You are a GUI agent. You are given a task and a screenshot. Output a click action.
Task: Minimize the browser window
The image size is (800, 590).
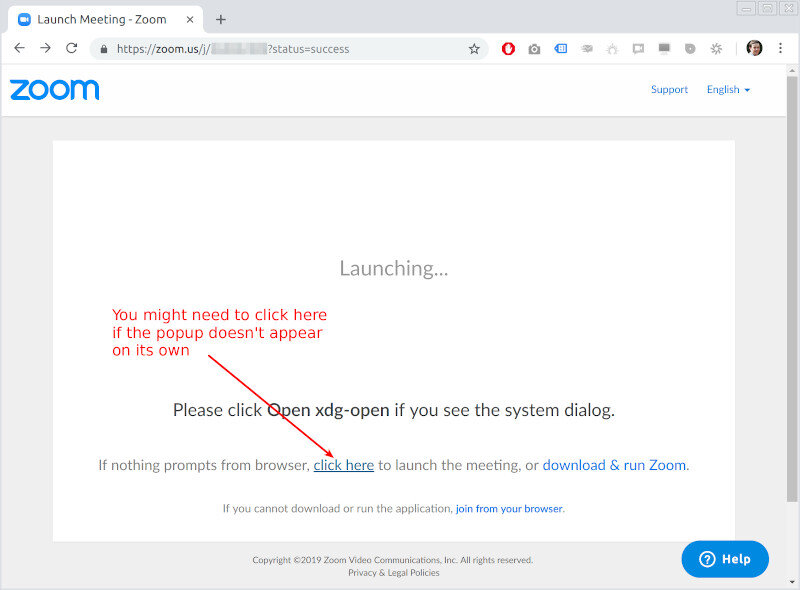pyautogui.click(x=746, y=8)
